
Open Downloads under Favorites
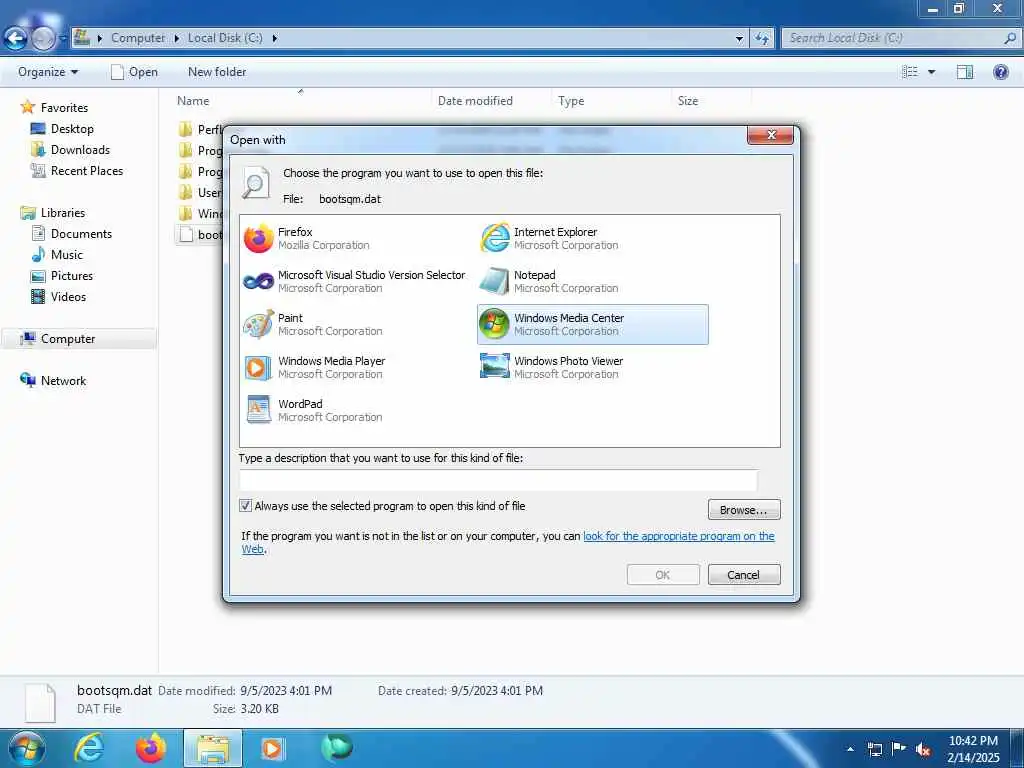click(80, 150)
